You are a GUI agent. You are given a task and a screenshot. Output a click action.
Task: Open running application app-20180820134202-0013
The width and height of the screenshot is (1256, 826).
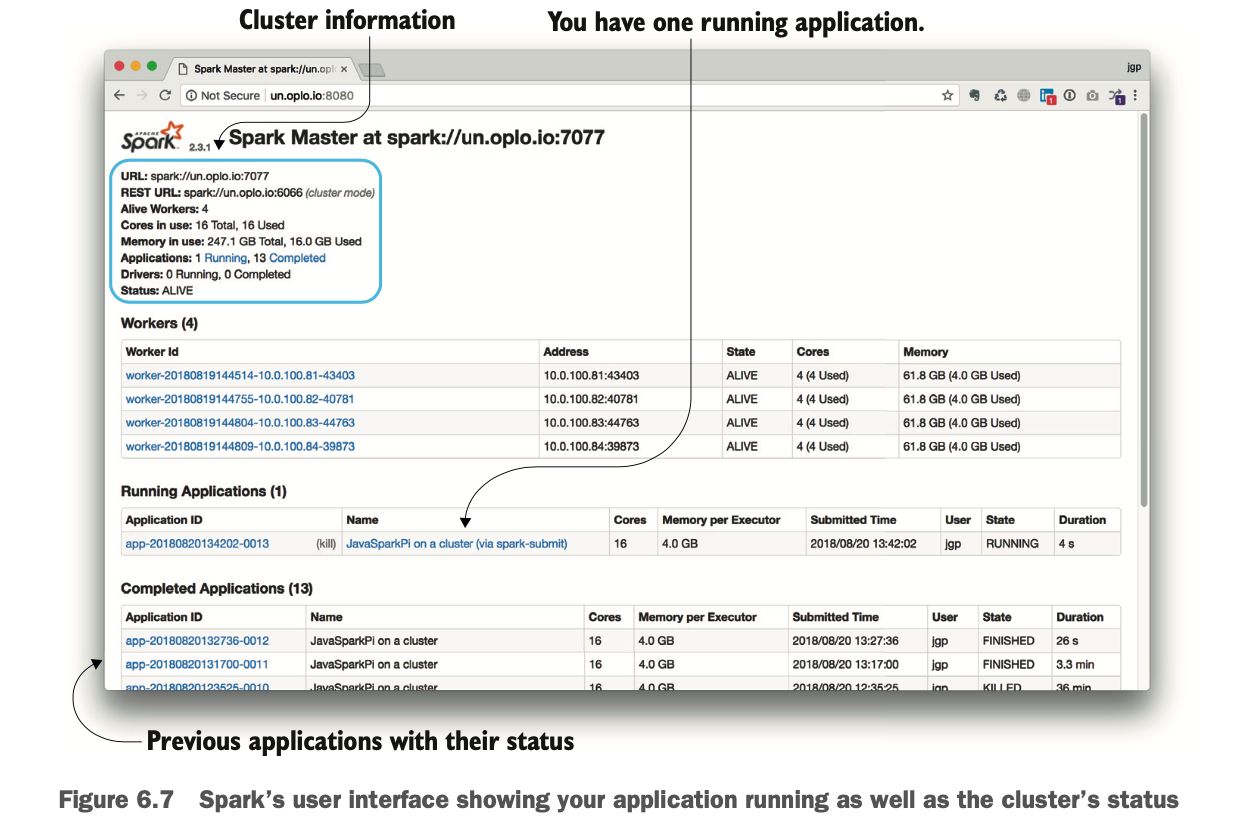(196, 544)
